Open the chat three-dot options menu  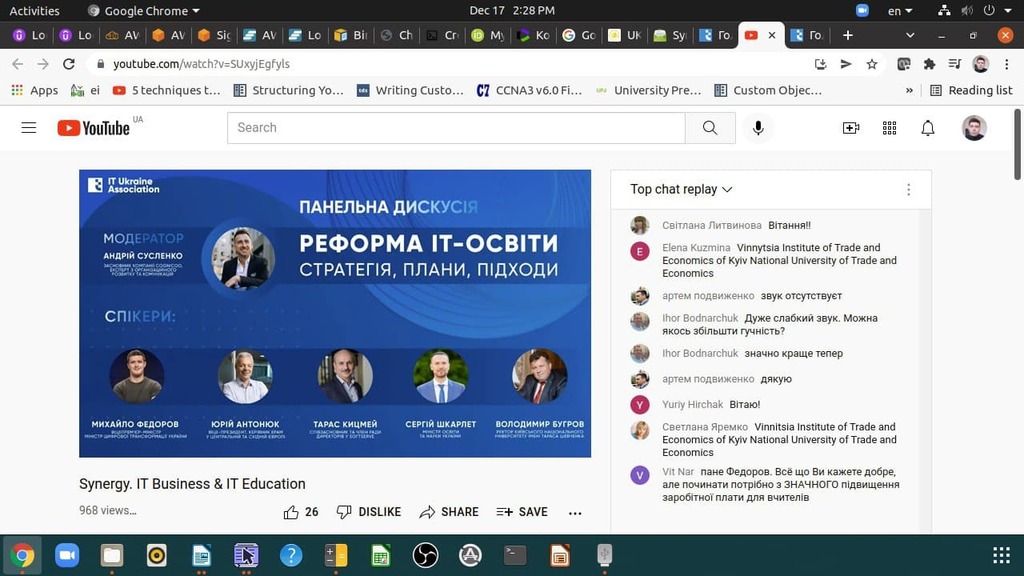tap(908, 189)
